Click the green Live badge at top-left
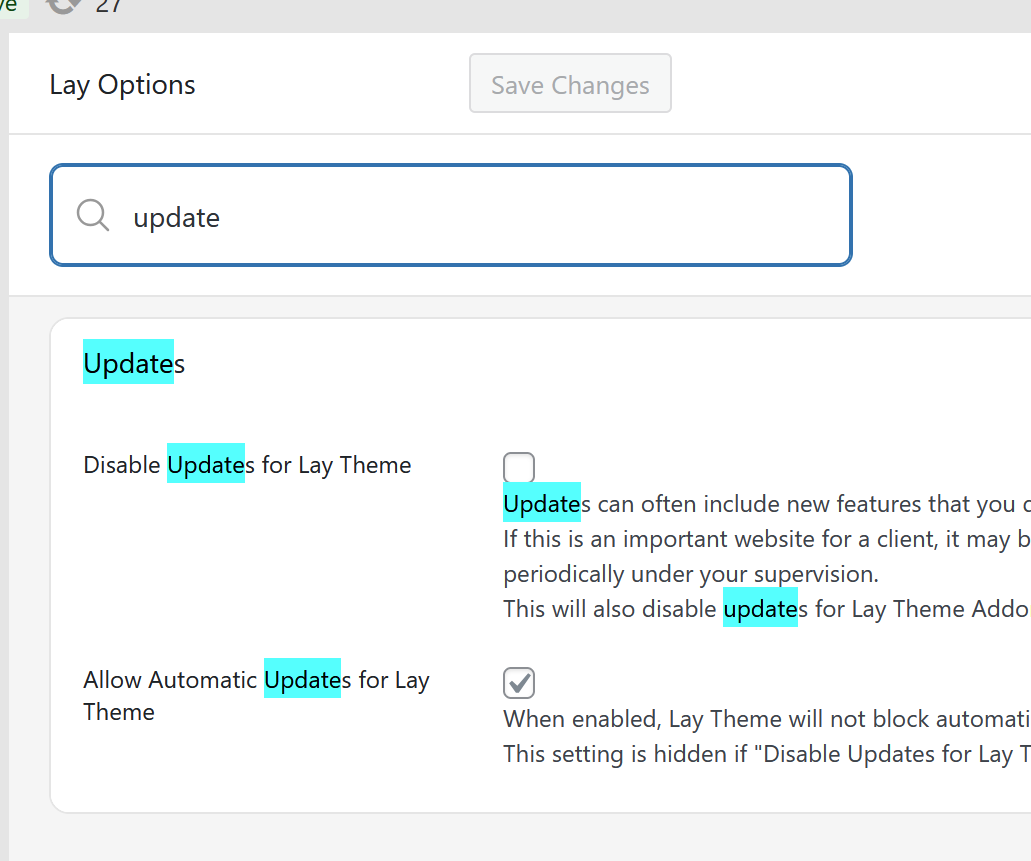Viewport: 1031px width, 861px height. pyautogui.click(x=12, y=5)
